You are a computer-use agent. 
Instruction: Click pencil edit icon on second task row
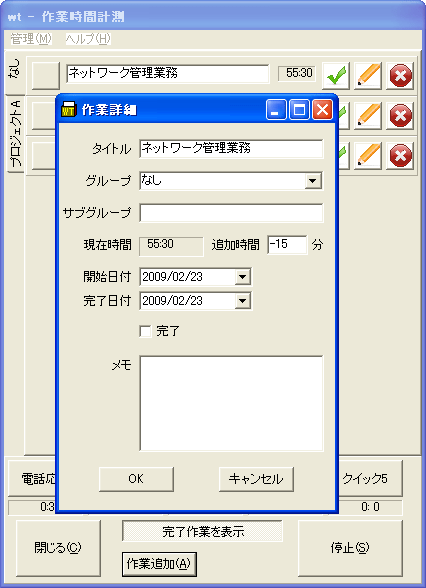point(368,116)
